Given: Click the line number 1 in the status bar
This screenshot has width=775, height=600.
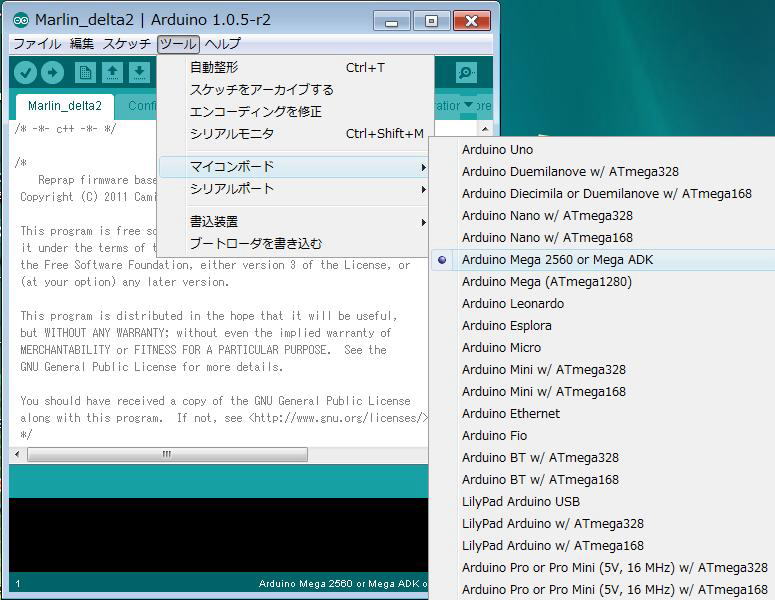Looking at the screenshot, I should tap(18, 584).
